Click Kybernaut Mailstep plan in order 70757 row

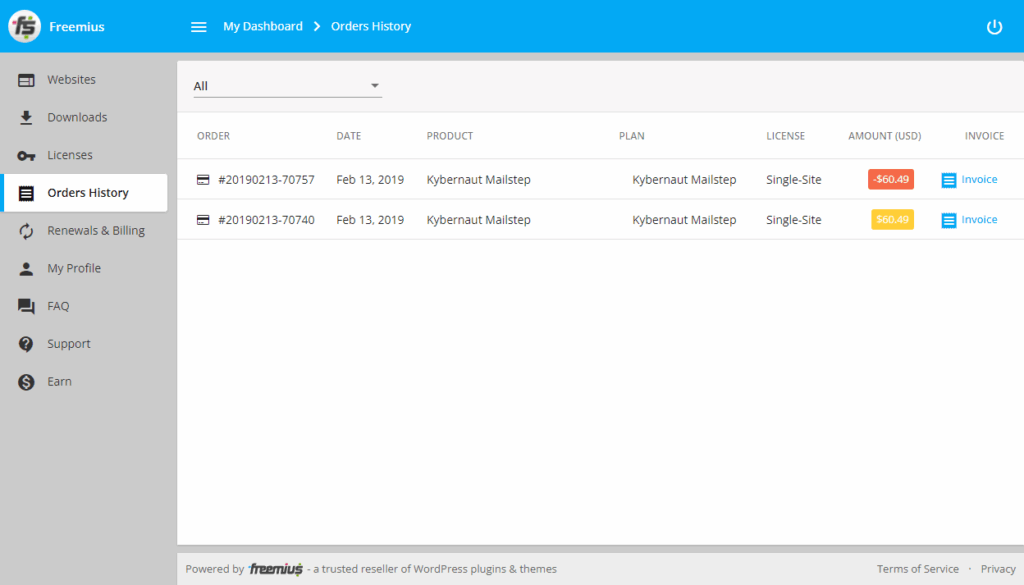(x=684, y=180)
